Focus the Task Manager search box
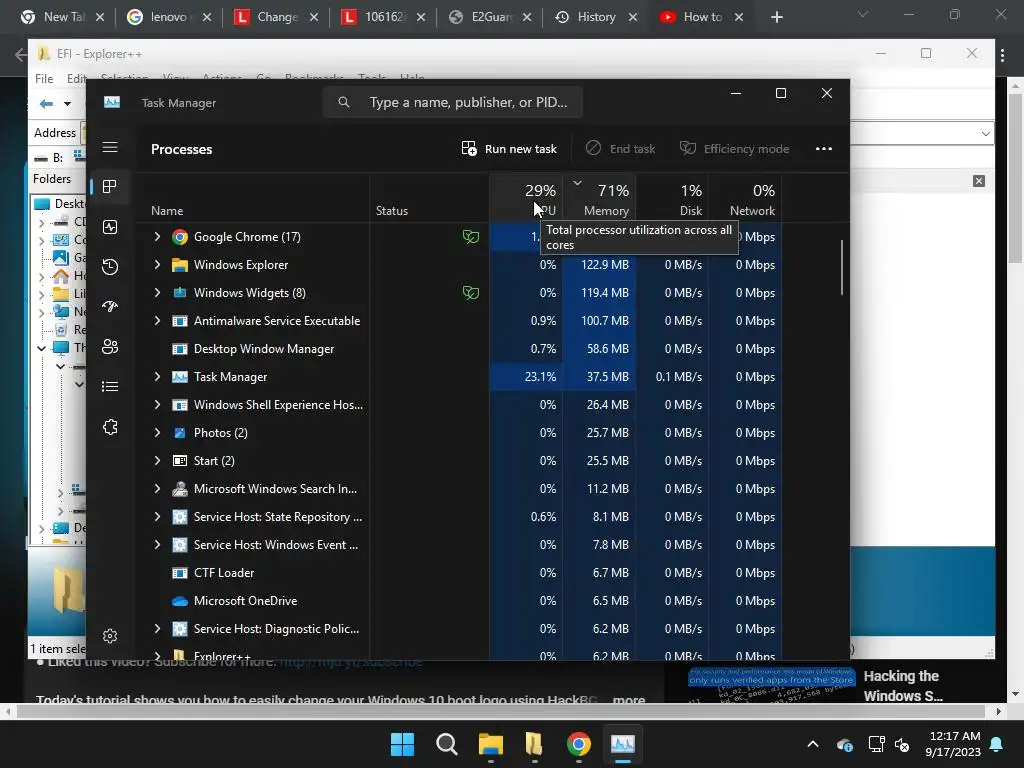Screen dimensions: 1024x768 [x=453, y=103]
